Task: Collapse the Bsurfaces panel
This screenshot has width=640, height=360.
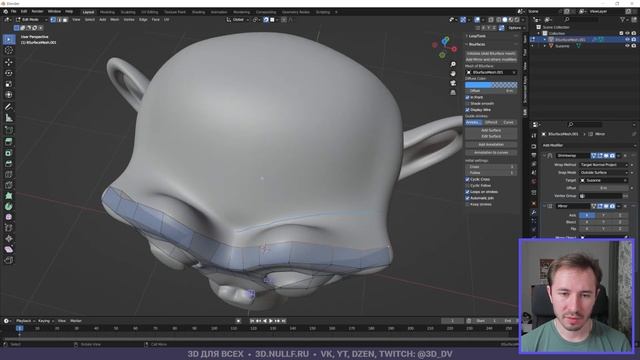Action: [x=467, y=44]
